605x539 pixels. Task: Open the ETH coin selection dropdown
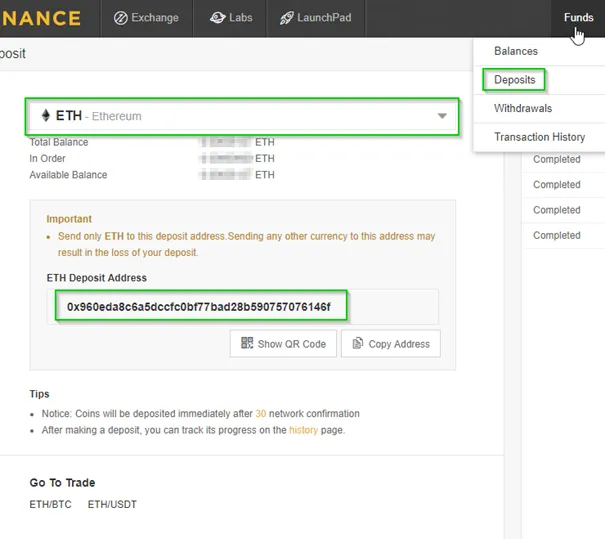tap(242, 116)
